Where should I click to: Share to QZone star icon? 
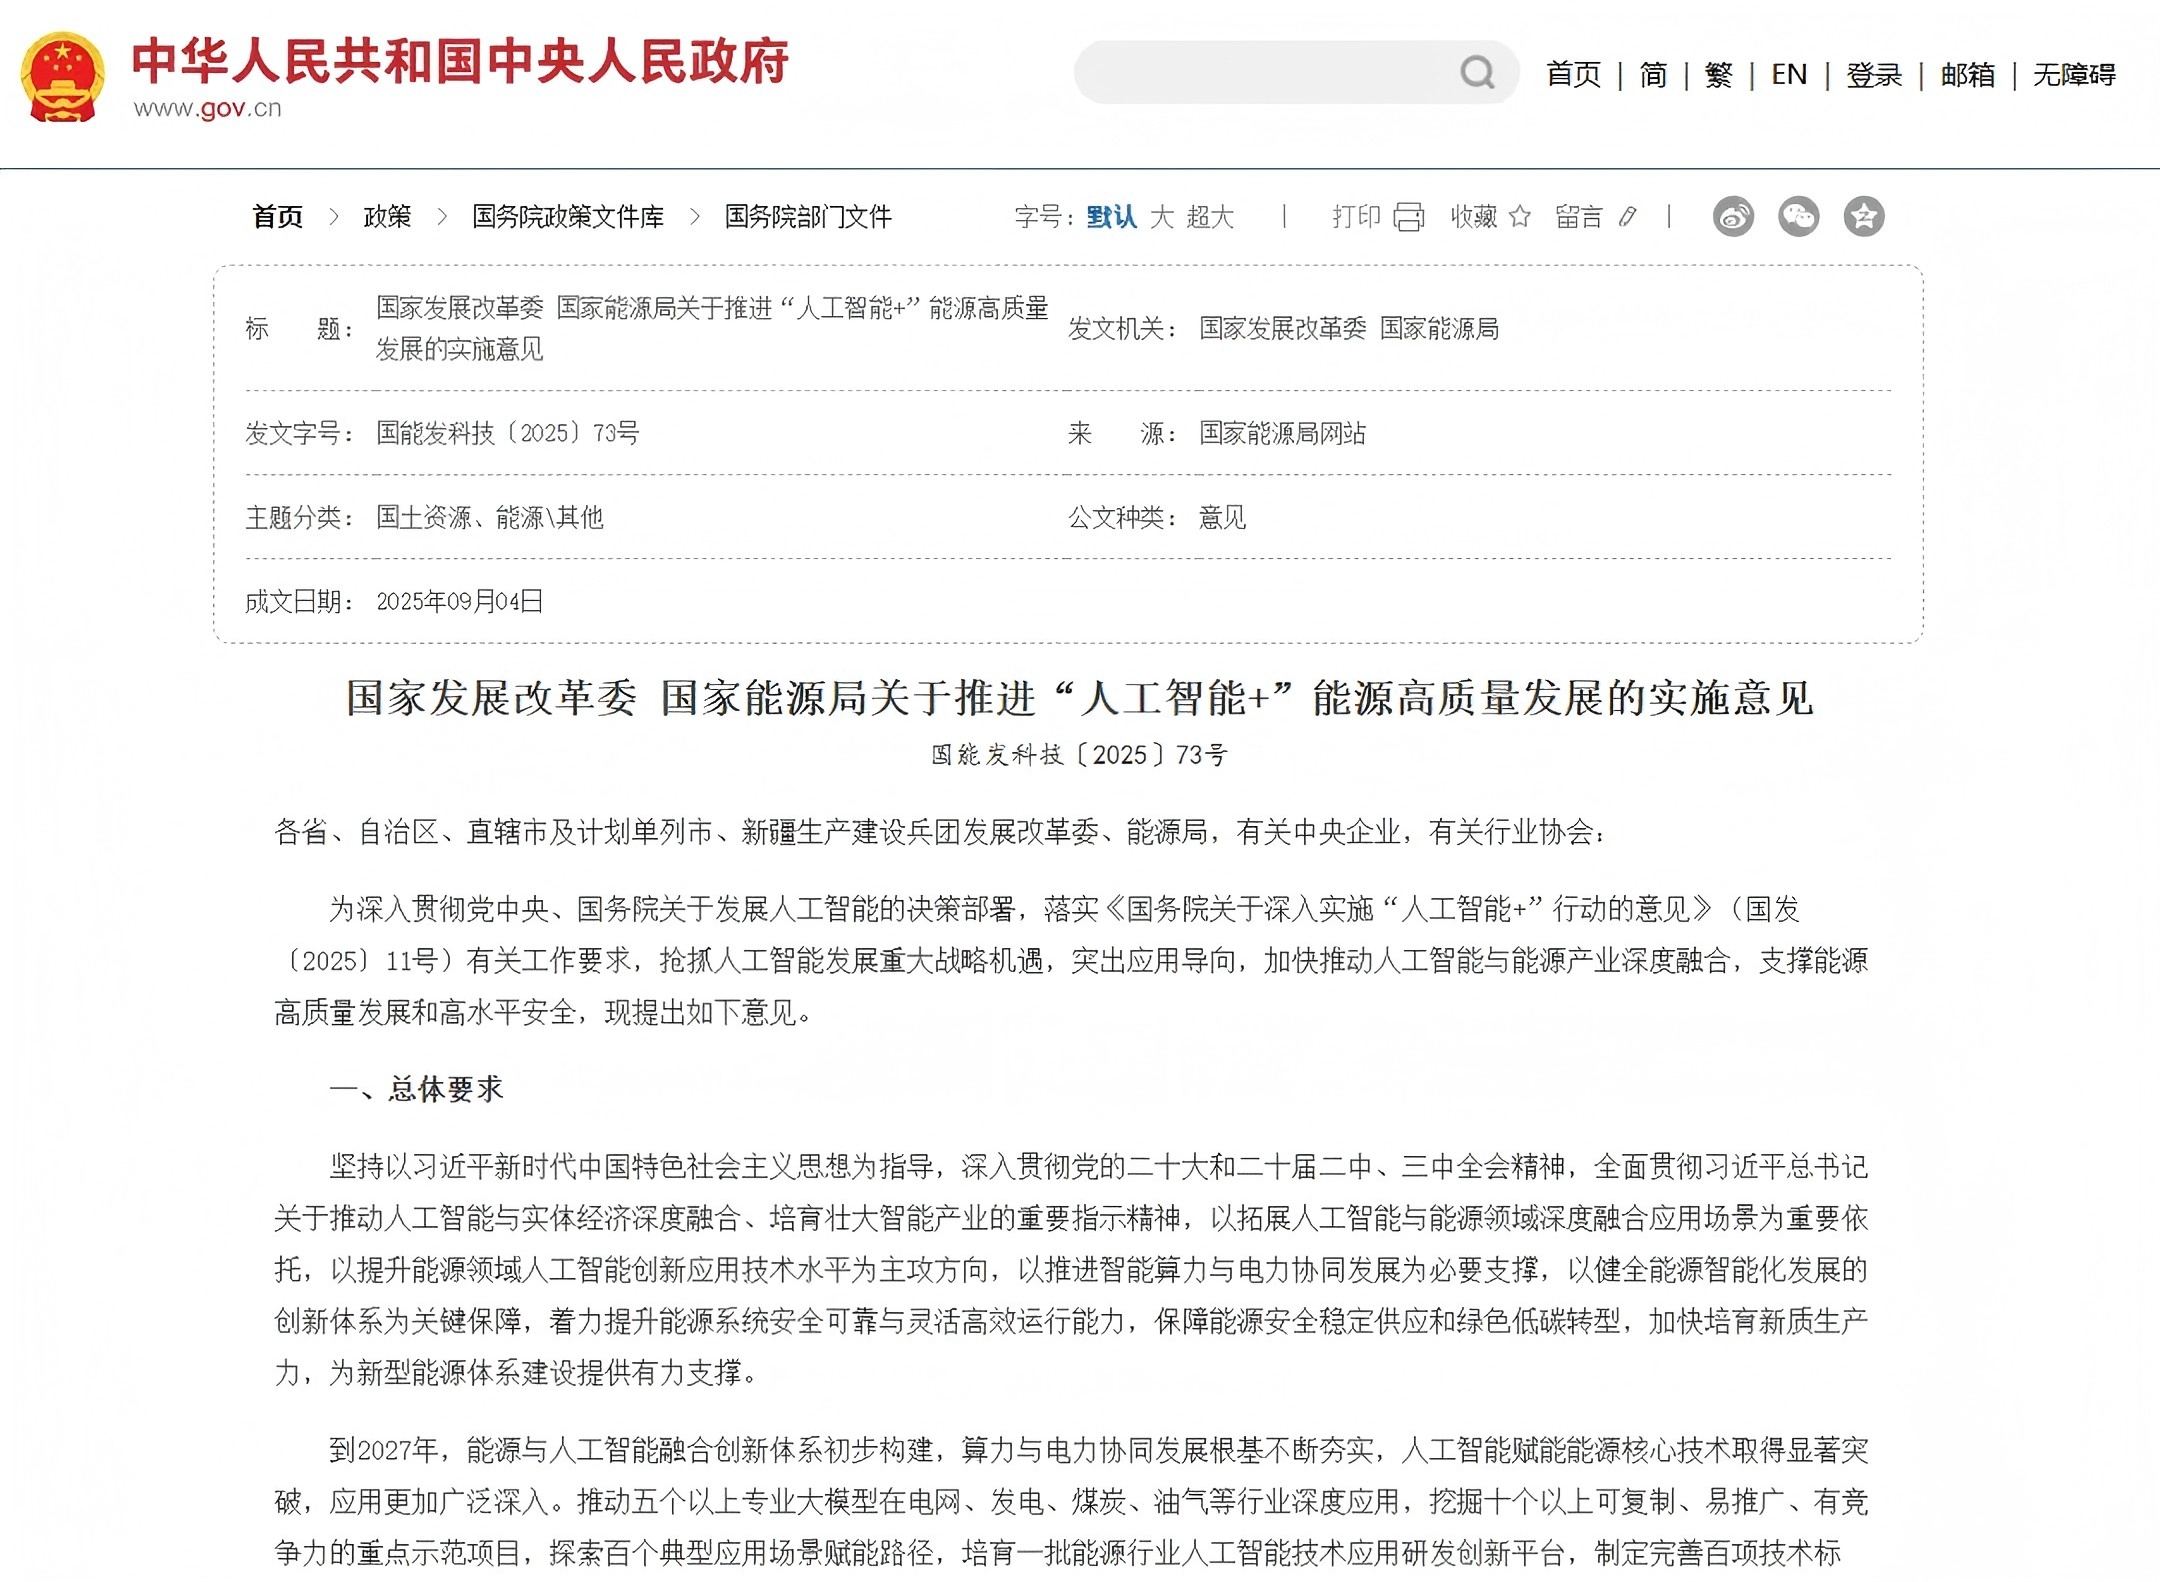click(x=1864, y=217)
